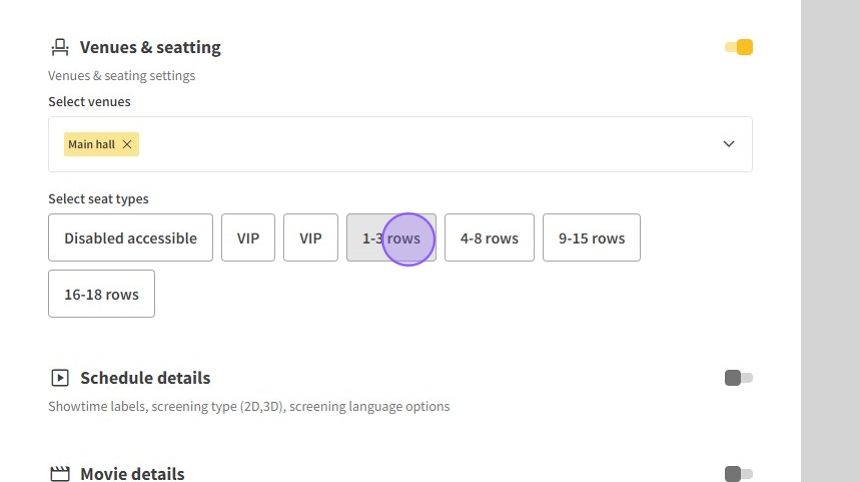Image resolution: width=860 pixels, height=482 pixels.
Task: Enable the Schedule details toggle
Action: coord(739,378)
